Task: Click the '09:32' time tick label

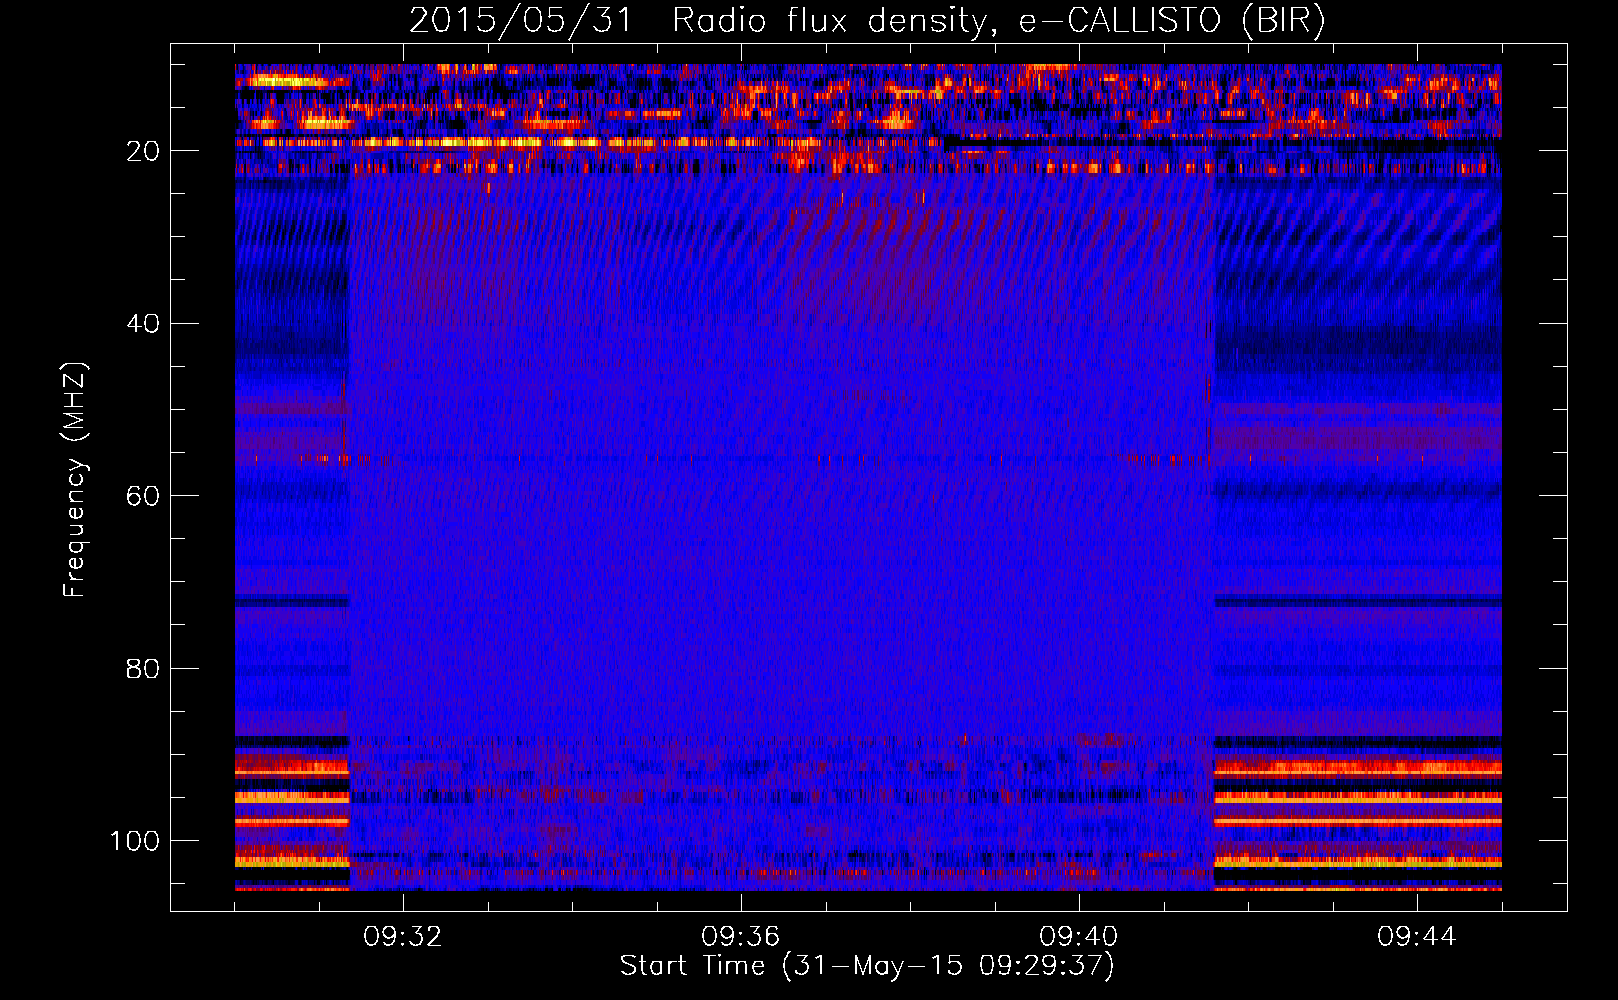Action: (402, 937)
